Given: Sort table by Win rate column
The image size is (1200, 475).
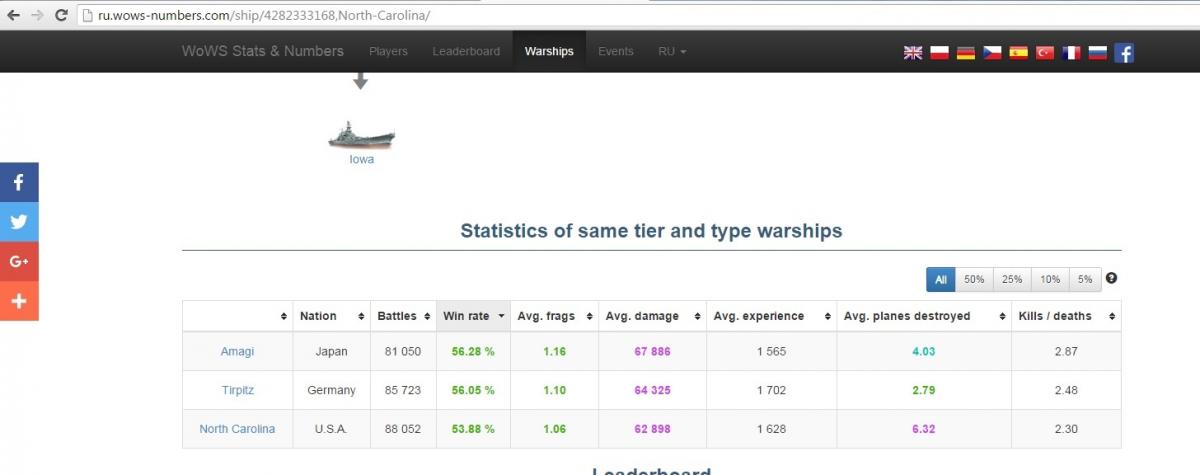Looking at the screenshot, I should click(x=473, y=316).
